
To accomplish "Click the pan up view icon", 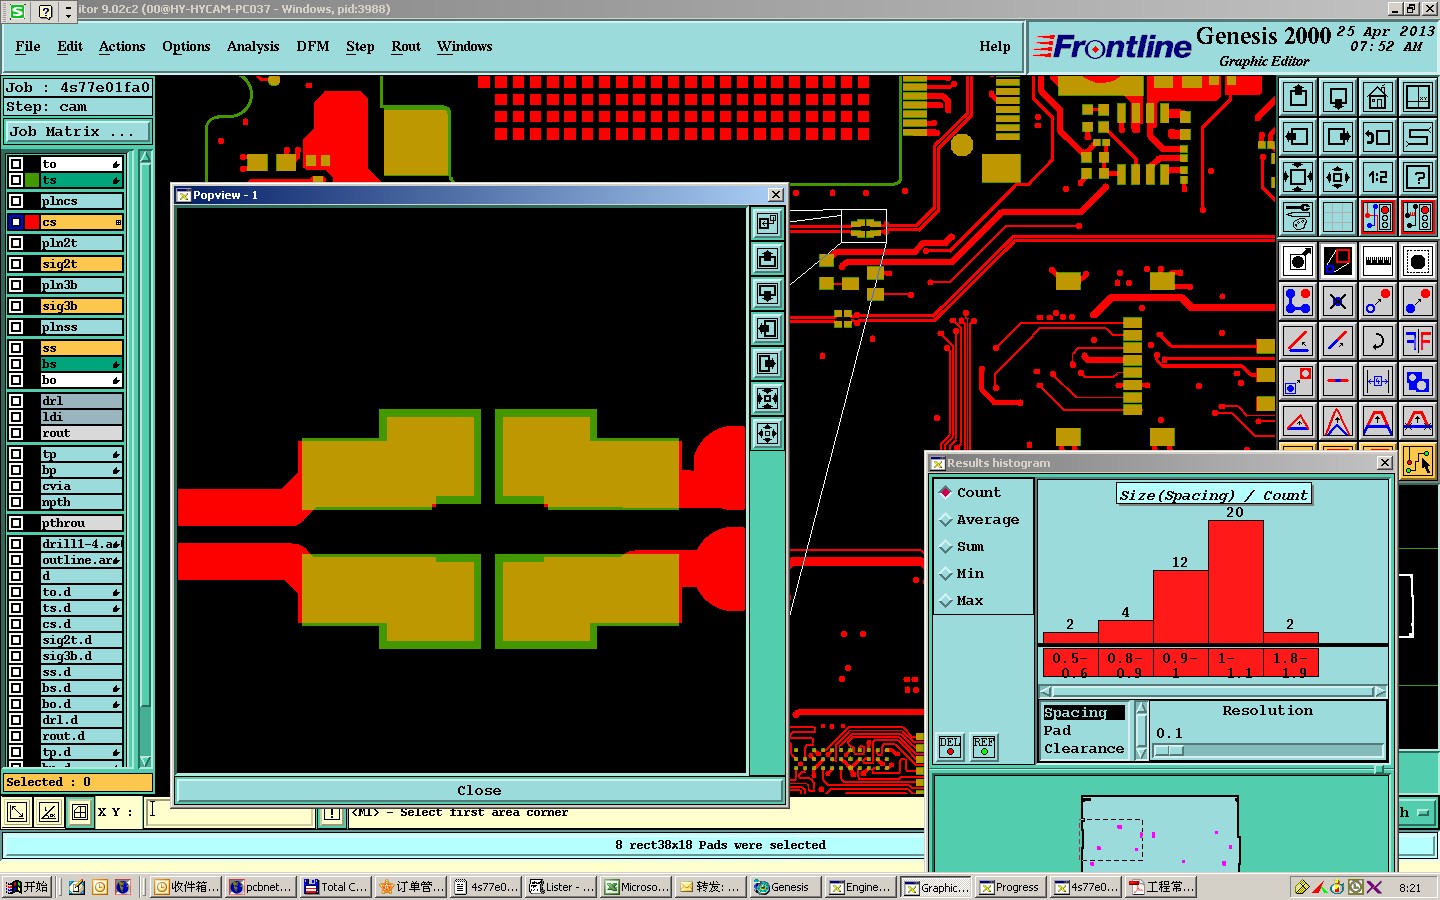I will (x=1298, y=97).
